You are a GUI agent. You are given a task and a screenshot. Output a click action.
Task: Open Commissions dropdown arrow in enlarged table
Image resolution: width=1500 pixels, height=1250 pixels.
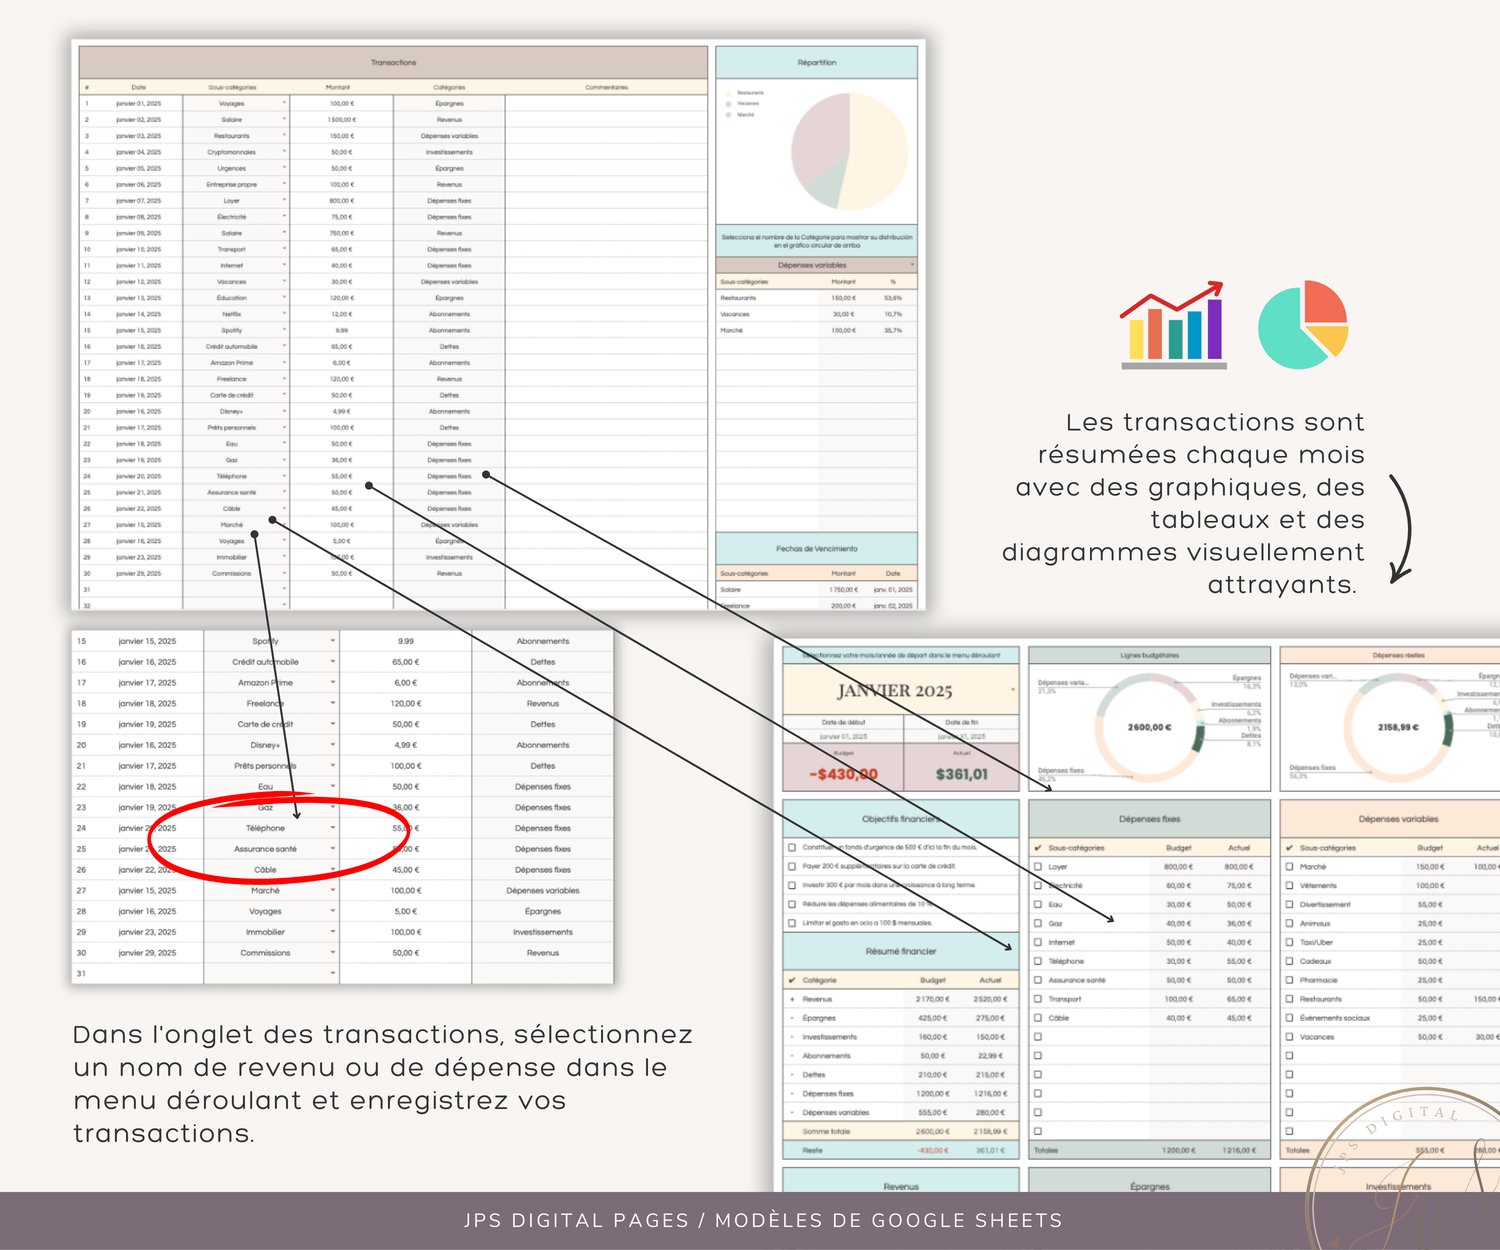pyautogui.click(x=333, y=953)
